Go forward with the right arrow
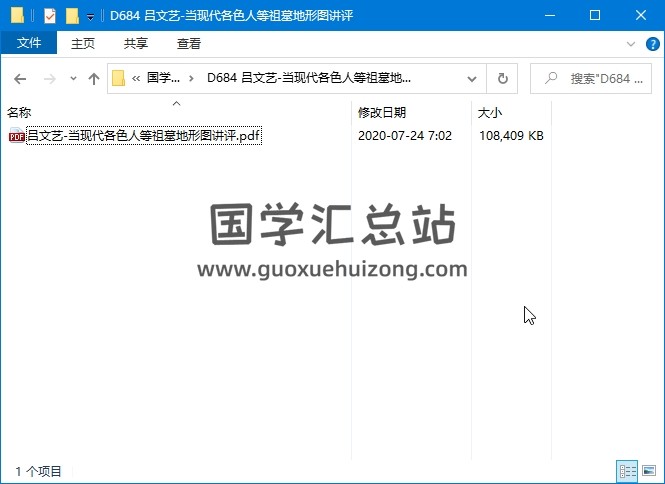This screenshot has height=484, width=665. (50, 78)
